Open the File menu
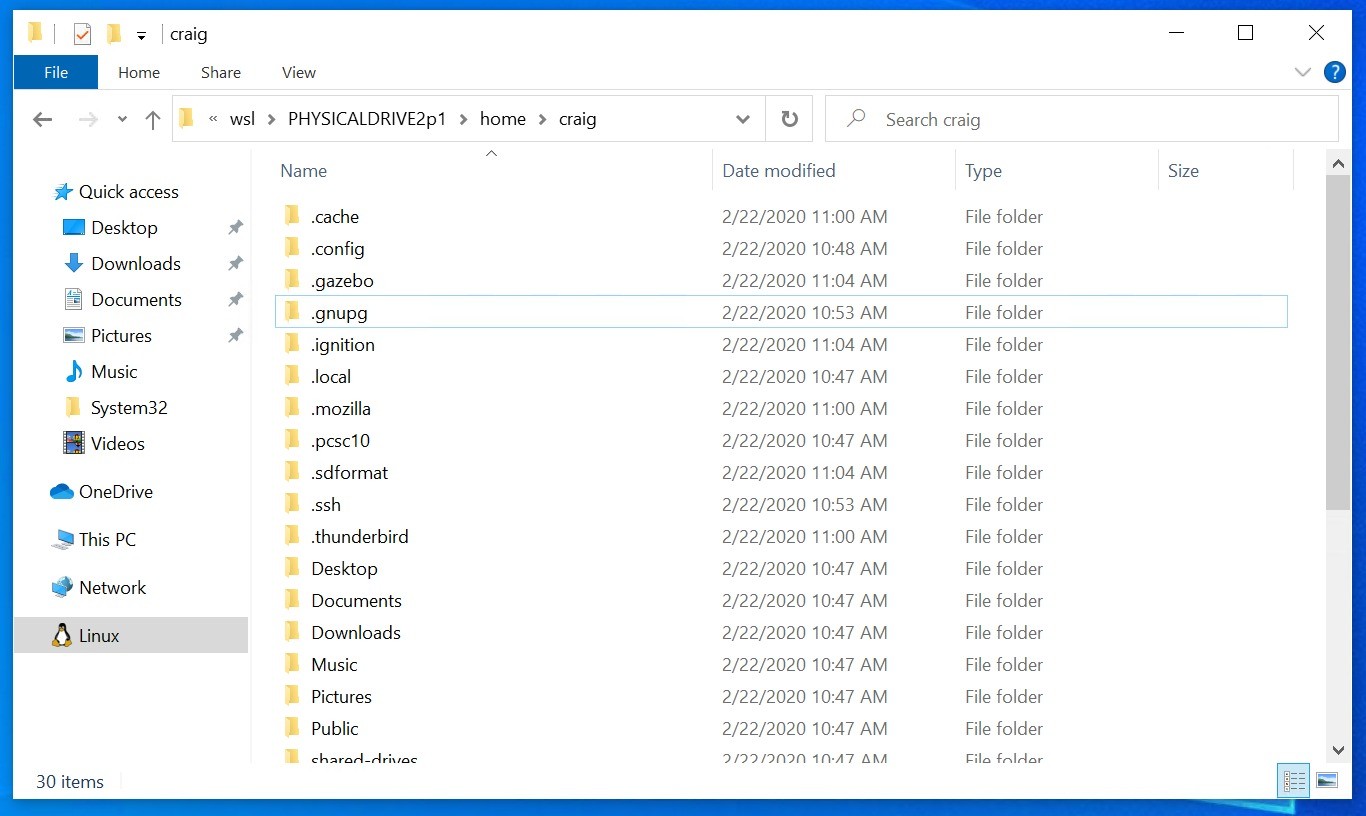The height and width of the screenshot is (816, 1366). click(x=55, y=72)
